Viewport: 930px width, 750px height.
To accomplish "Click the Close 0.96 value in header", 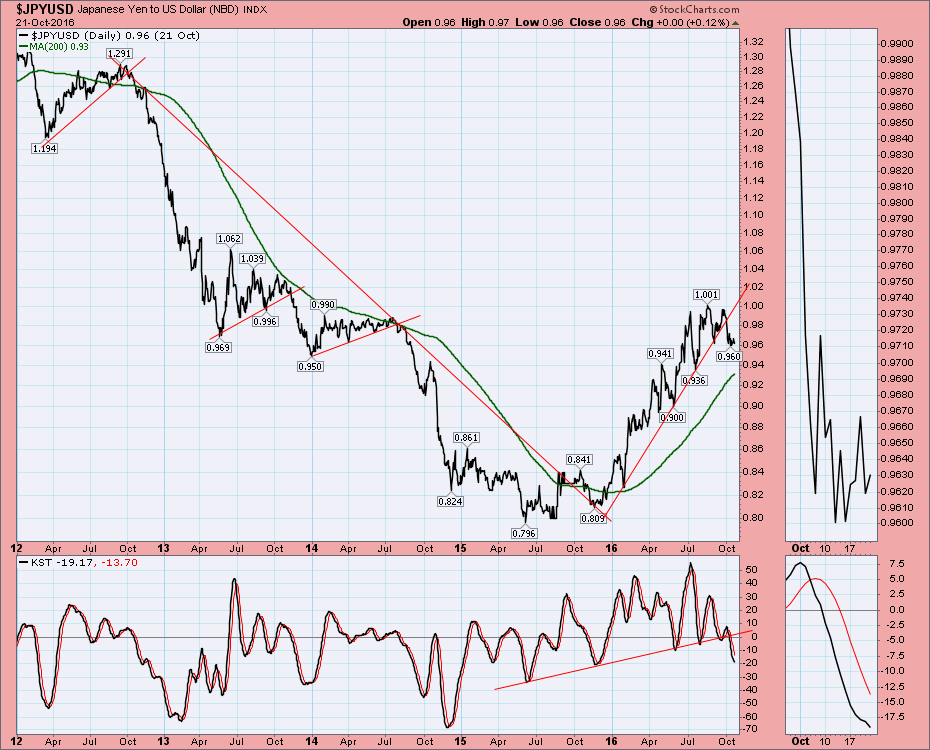I will [597, 23].
